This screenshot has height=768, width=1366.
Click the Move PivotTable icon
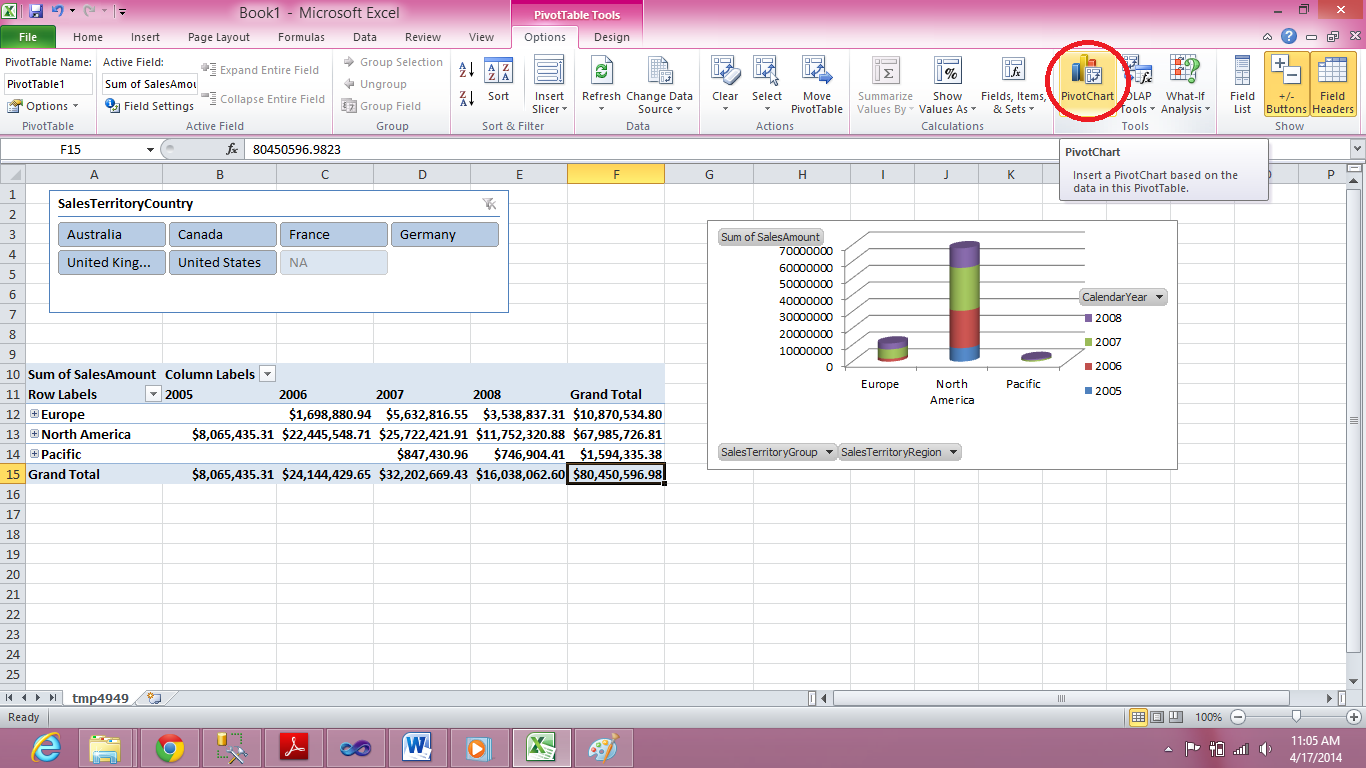tap(817, 72)
